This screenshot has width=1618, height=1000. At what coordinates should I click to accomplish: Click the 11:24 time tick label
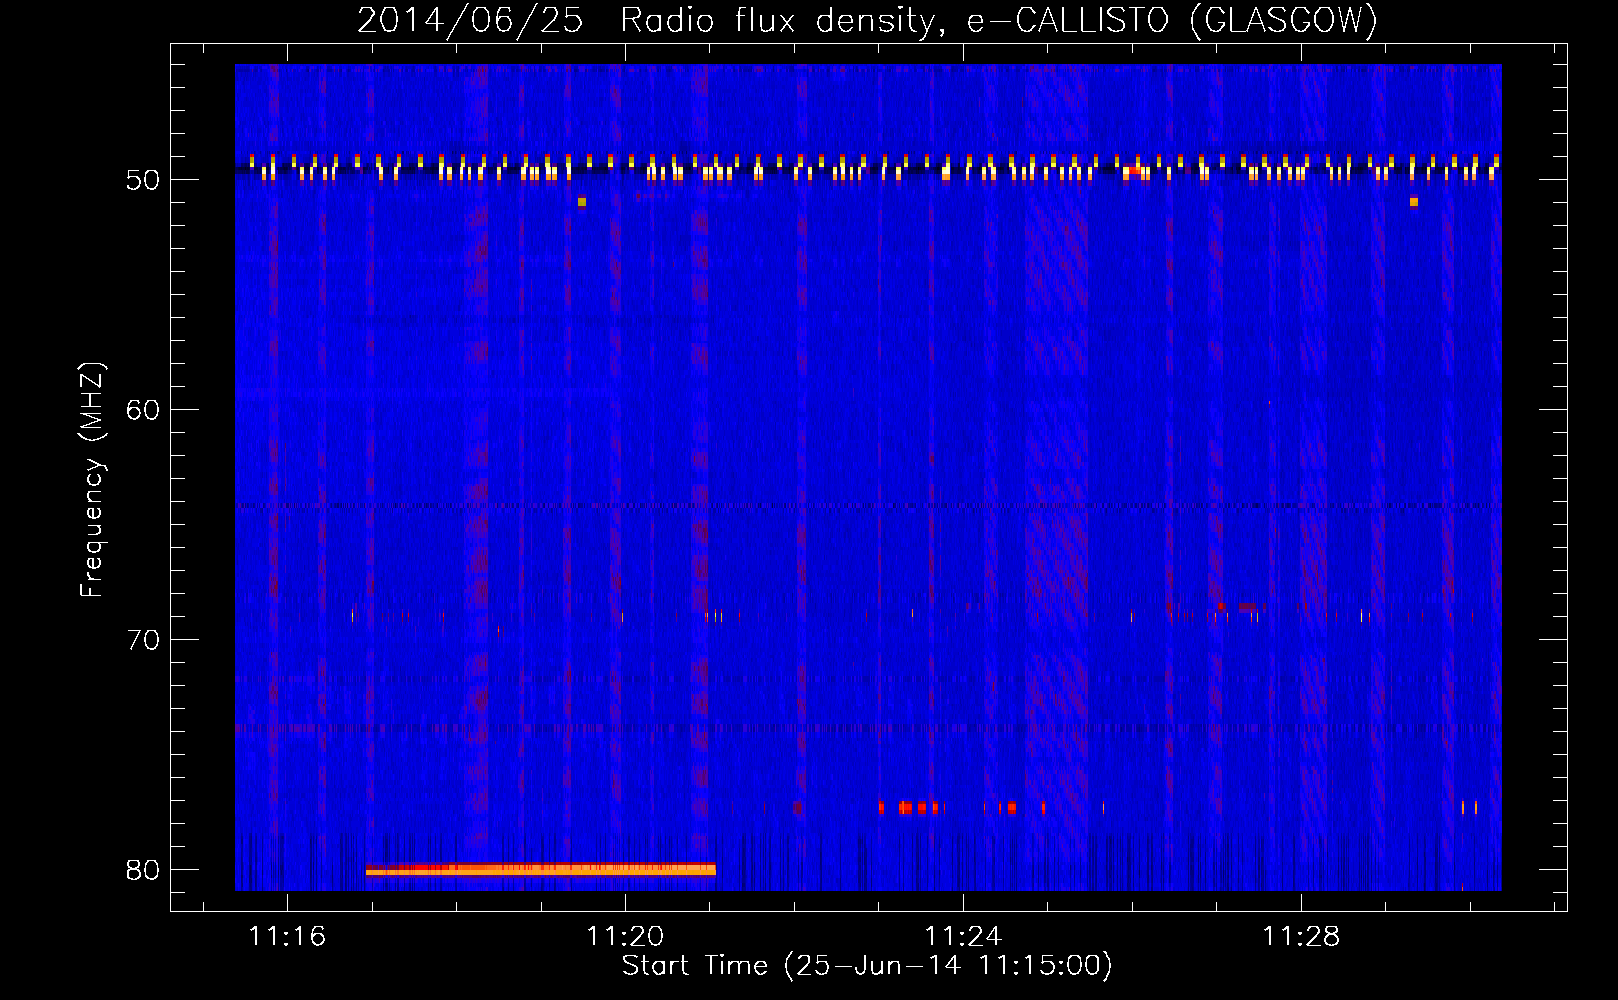pyautogui.click(x=963, y=937)
